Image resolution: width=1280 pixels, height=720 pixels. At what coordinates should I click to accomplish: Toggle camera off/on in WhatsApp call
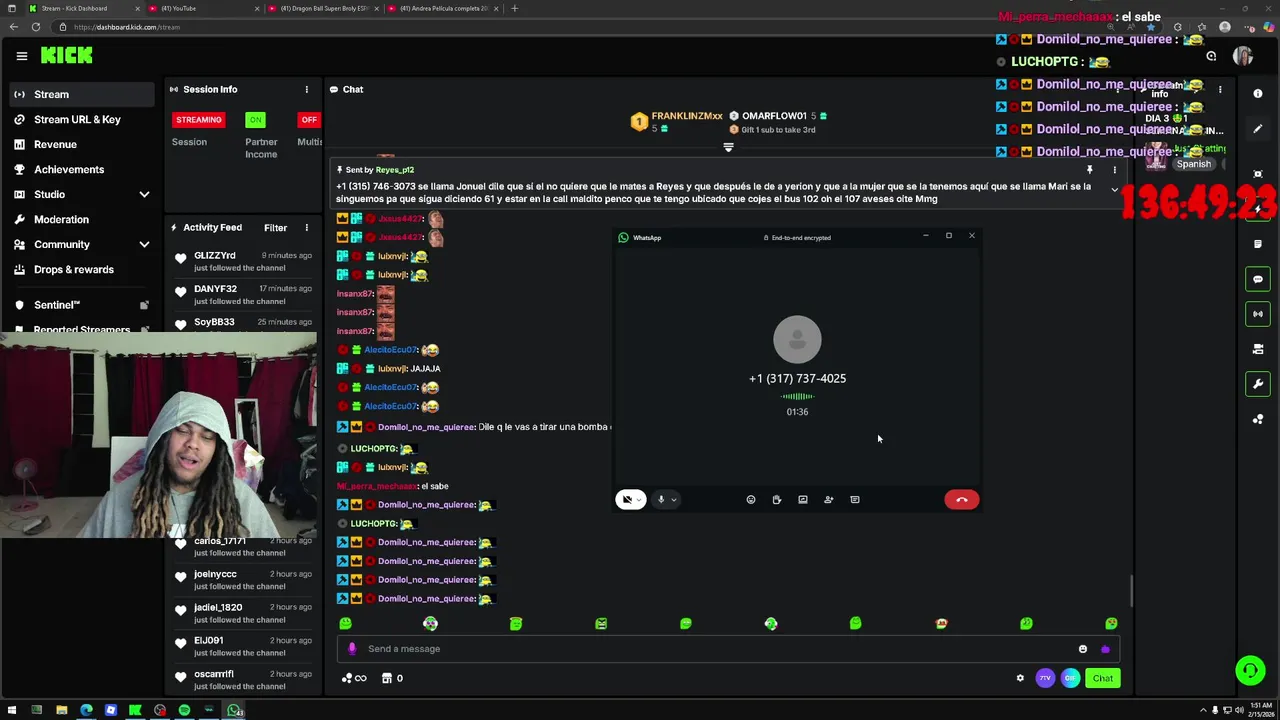(627, 499)
